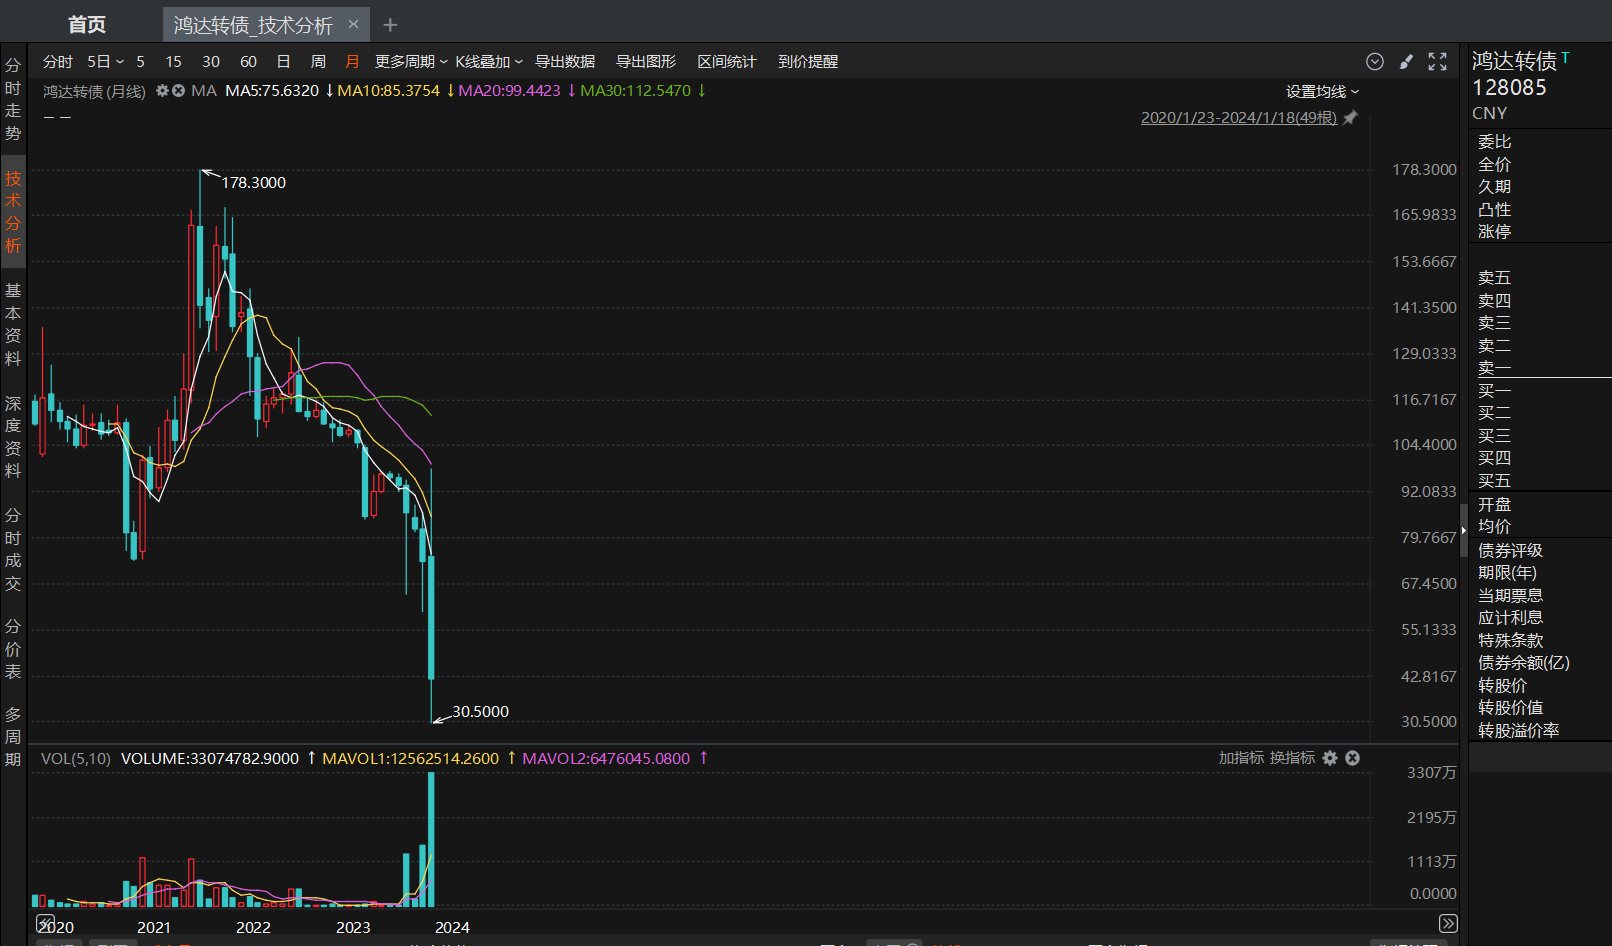The height and width of the screenshot is (946, 1612).
Task: Enter fullscreen chart view
Action: coord(1437,62)
